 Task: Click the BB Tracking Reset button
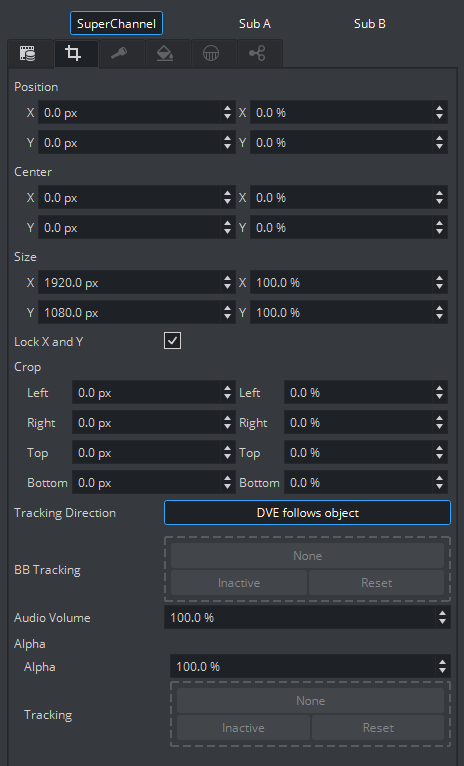(377, 582)
